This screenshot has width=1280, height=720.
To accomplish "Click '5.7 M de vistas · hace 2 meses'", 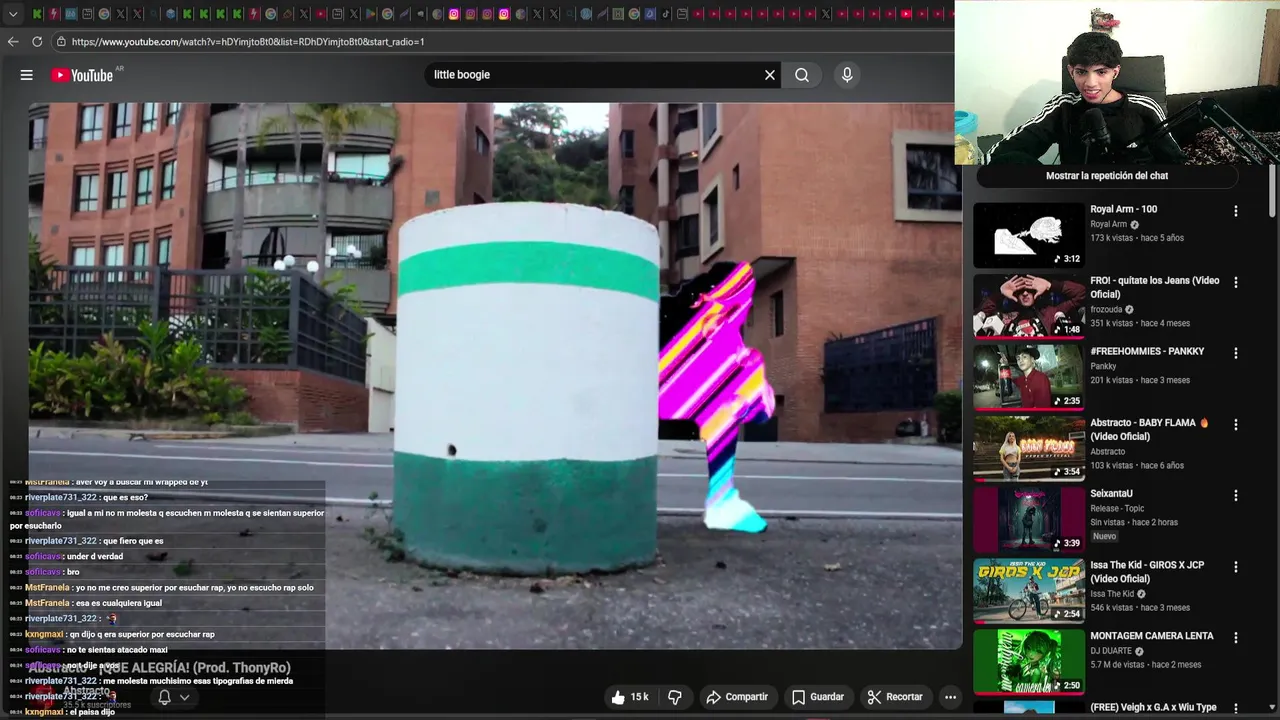I will click(1146, 665).
